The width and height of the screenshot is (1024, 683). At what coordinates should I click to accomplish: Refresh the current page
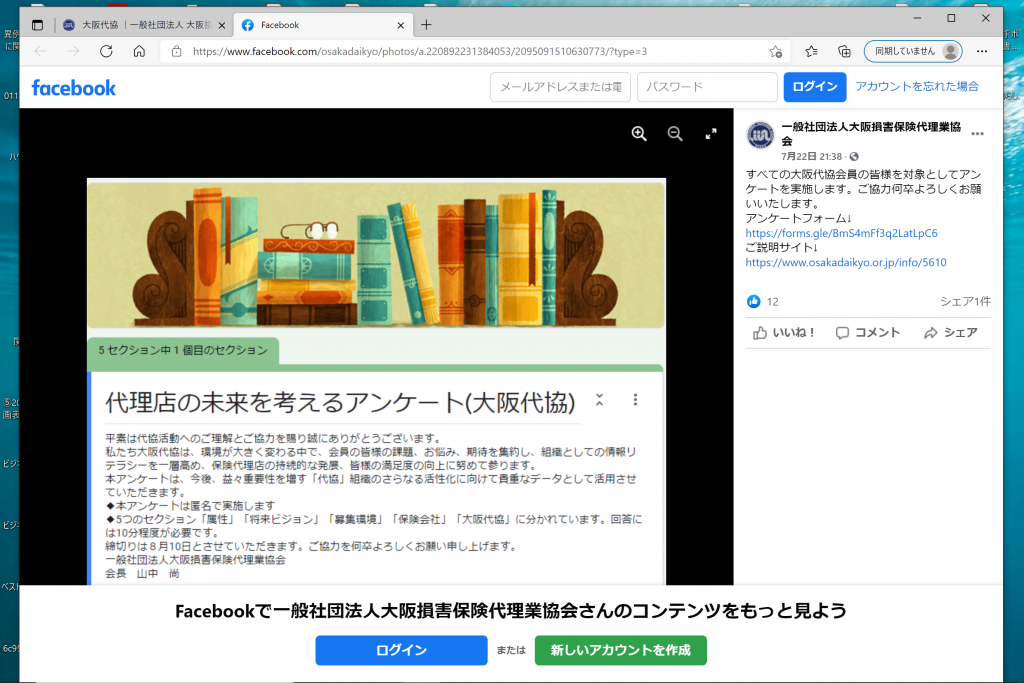[106, 51]
